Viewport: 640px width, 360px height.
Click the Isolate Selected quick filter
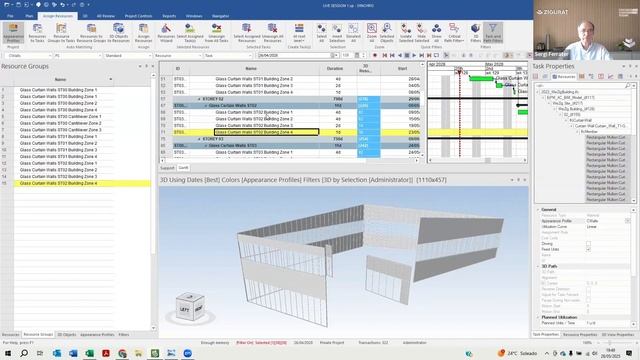pos(406,33)
